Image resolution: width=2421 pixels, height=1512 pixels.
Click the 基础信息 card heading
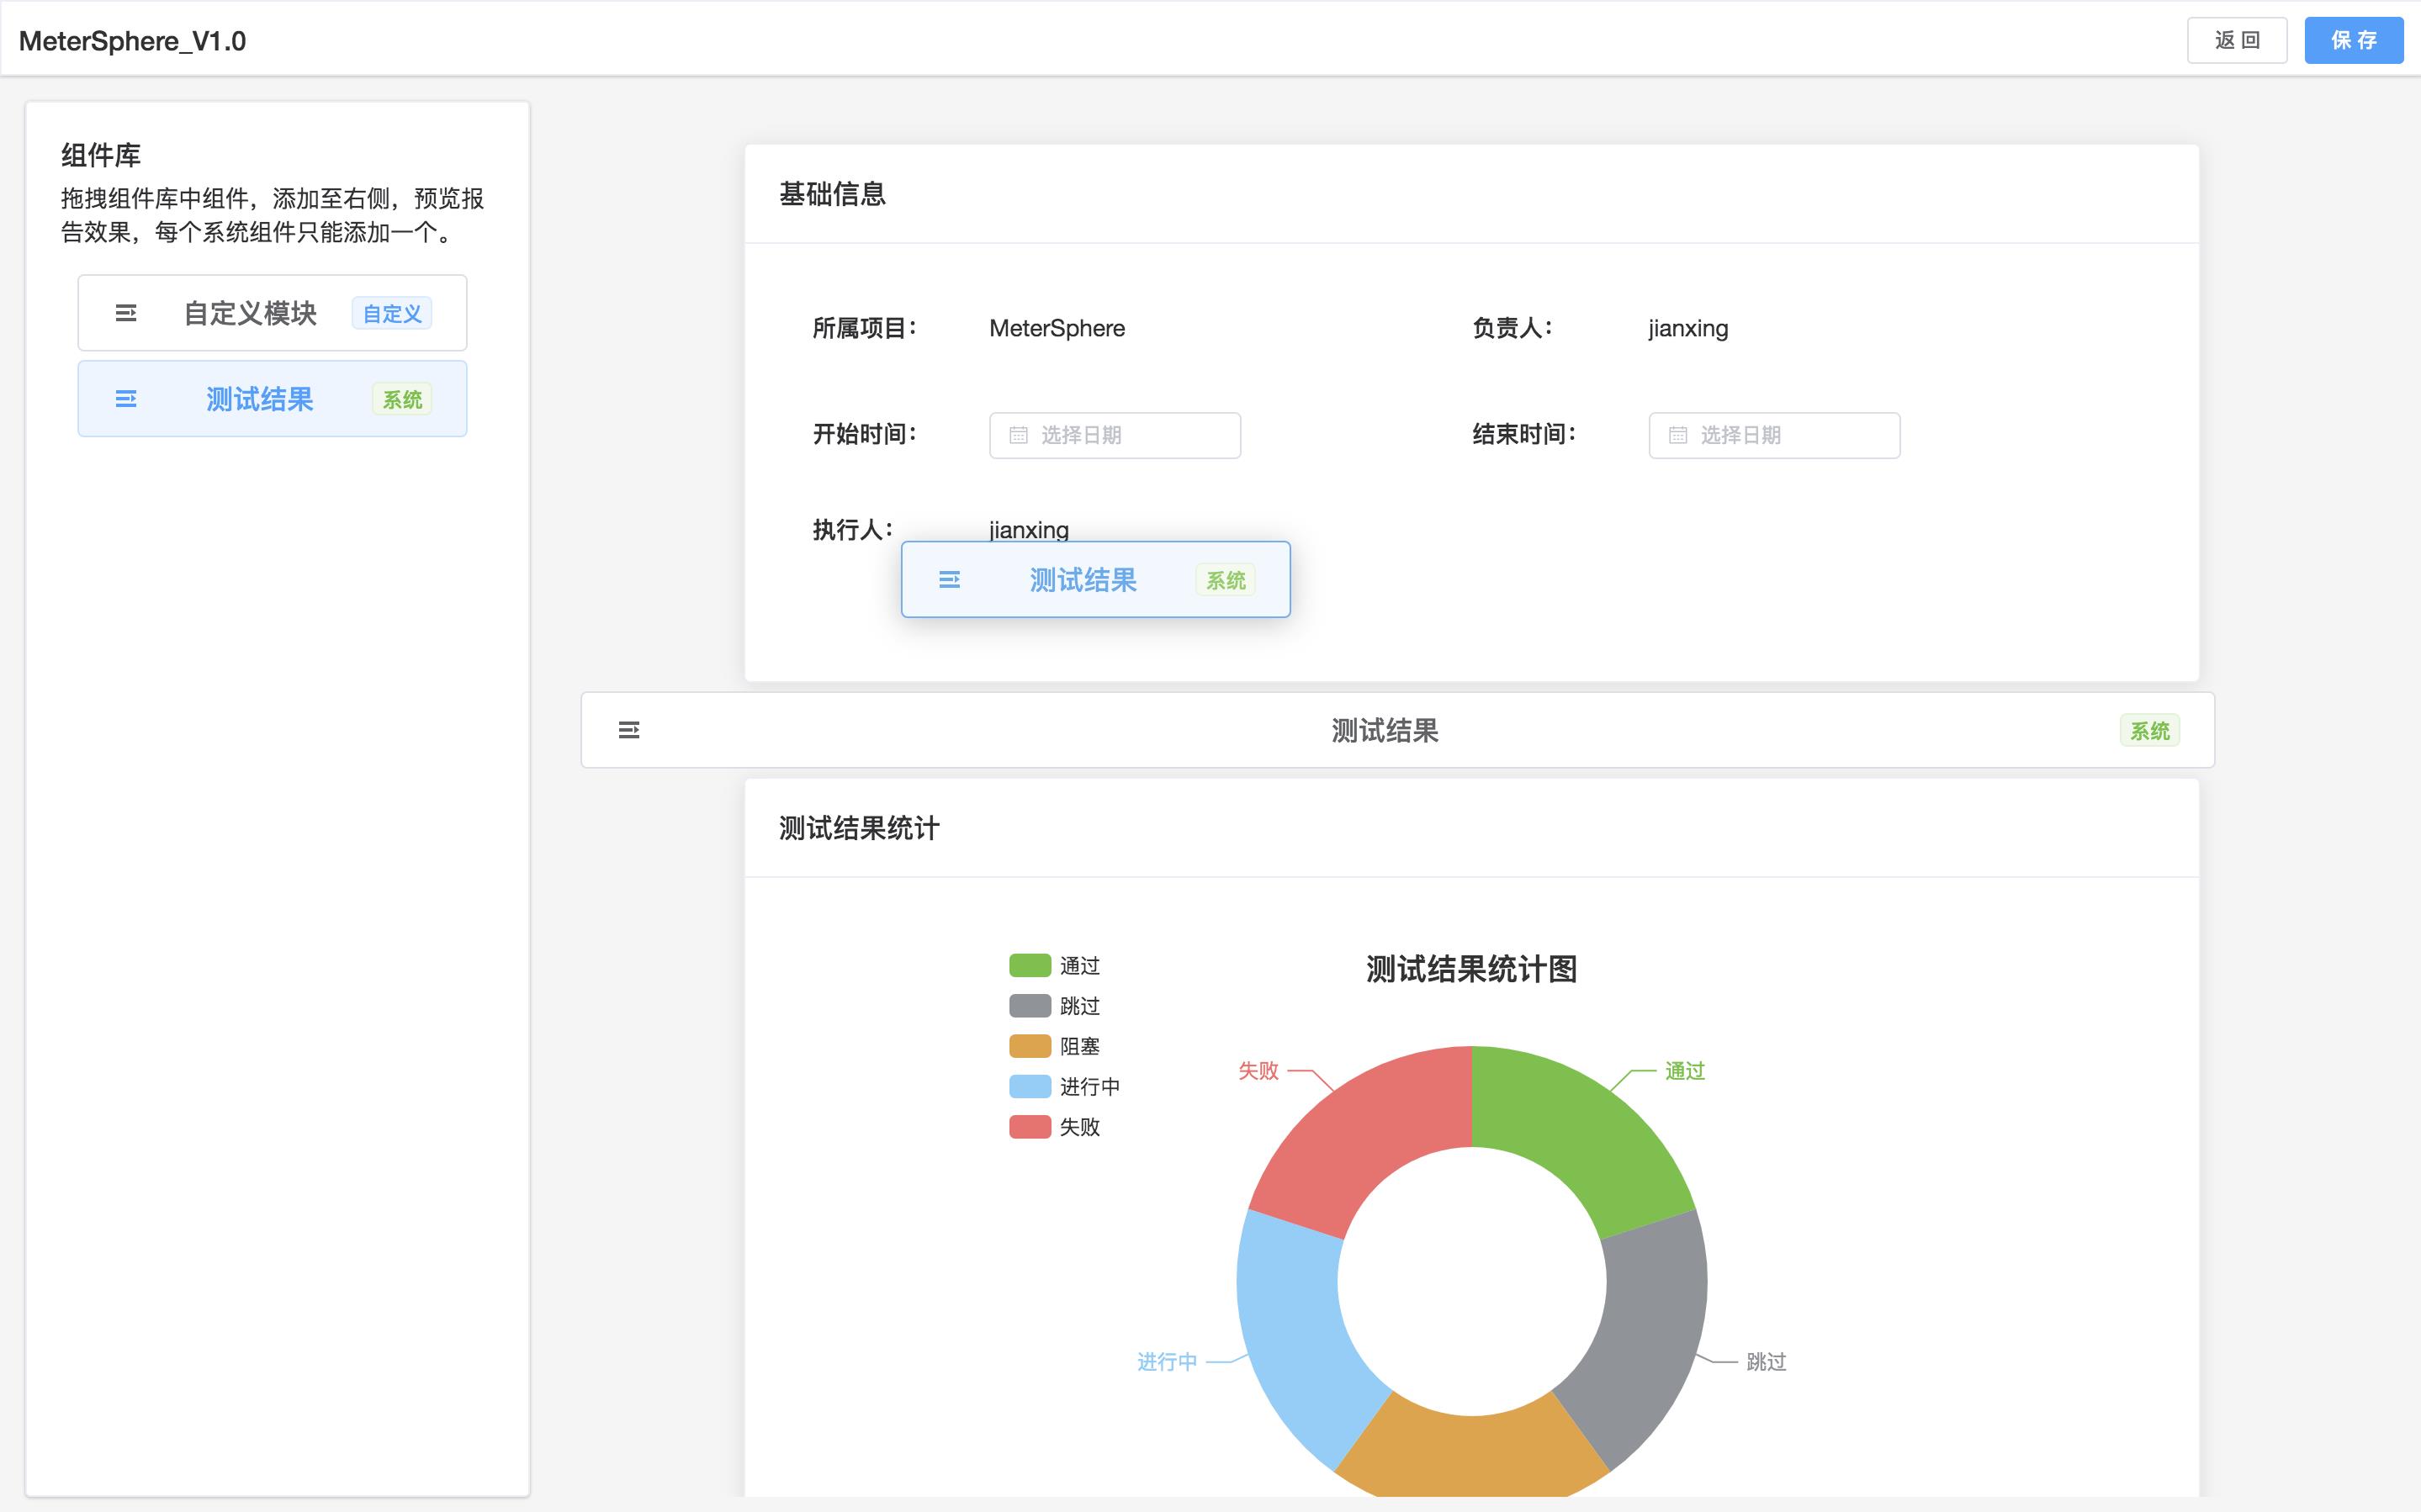pyautogui.click(x=833, y=194)
